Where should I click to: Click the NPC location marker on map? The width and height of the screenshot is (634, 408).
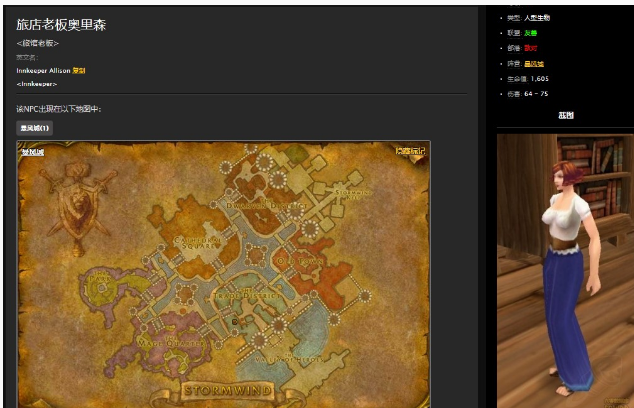pyautogui.click(x=236, y=321)
